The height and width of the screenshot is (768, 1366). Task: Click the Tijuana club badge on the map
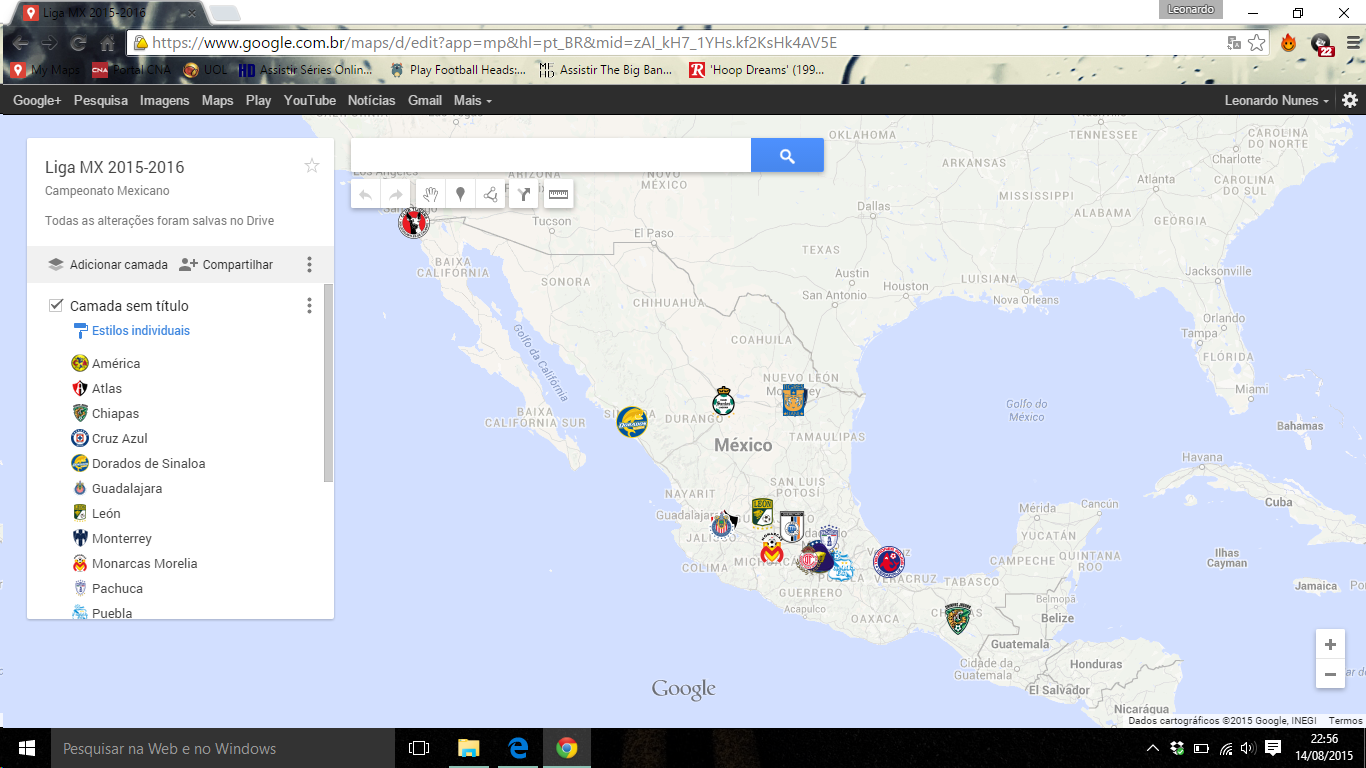413,222
